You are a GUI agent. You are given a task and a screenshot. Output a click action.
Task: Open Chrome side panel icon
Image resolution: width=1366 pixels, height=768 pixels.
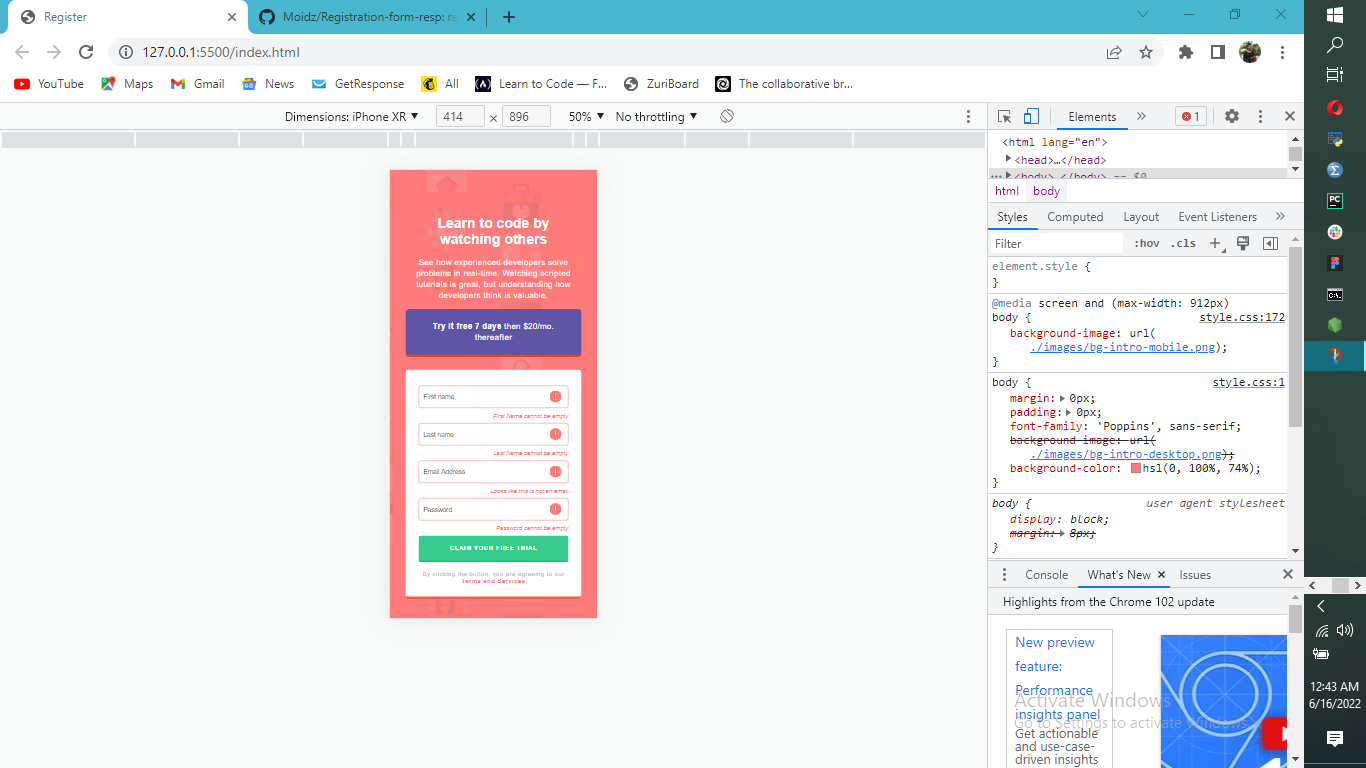tap(1217, 52)
